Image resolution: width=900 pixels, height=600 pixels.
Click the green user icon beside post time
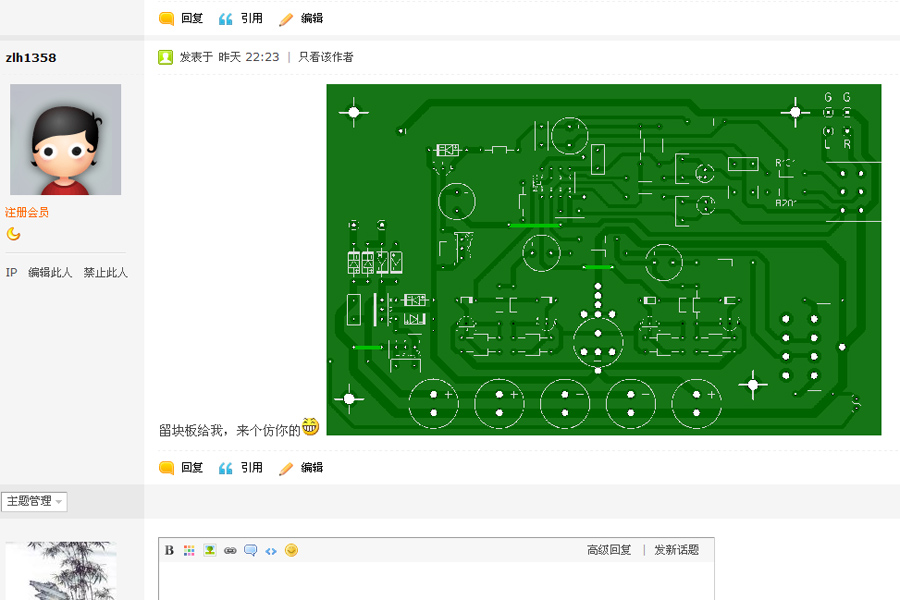tap(165, 57)
